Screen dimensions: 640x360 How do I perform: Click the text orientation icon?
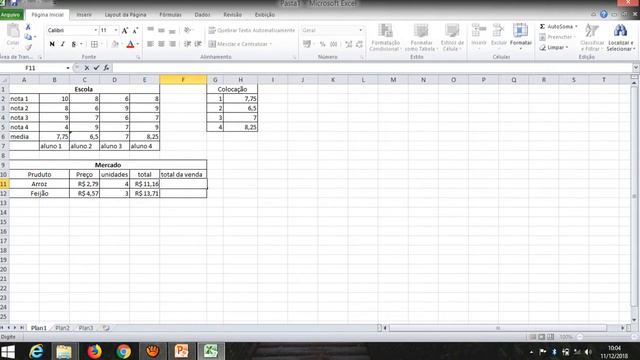[187, 30]
